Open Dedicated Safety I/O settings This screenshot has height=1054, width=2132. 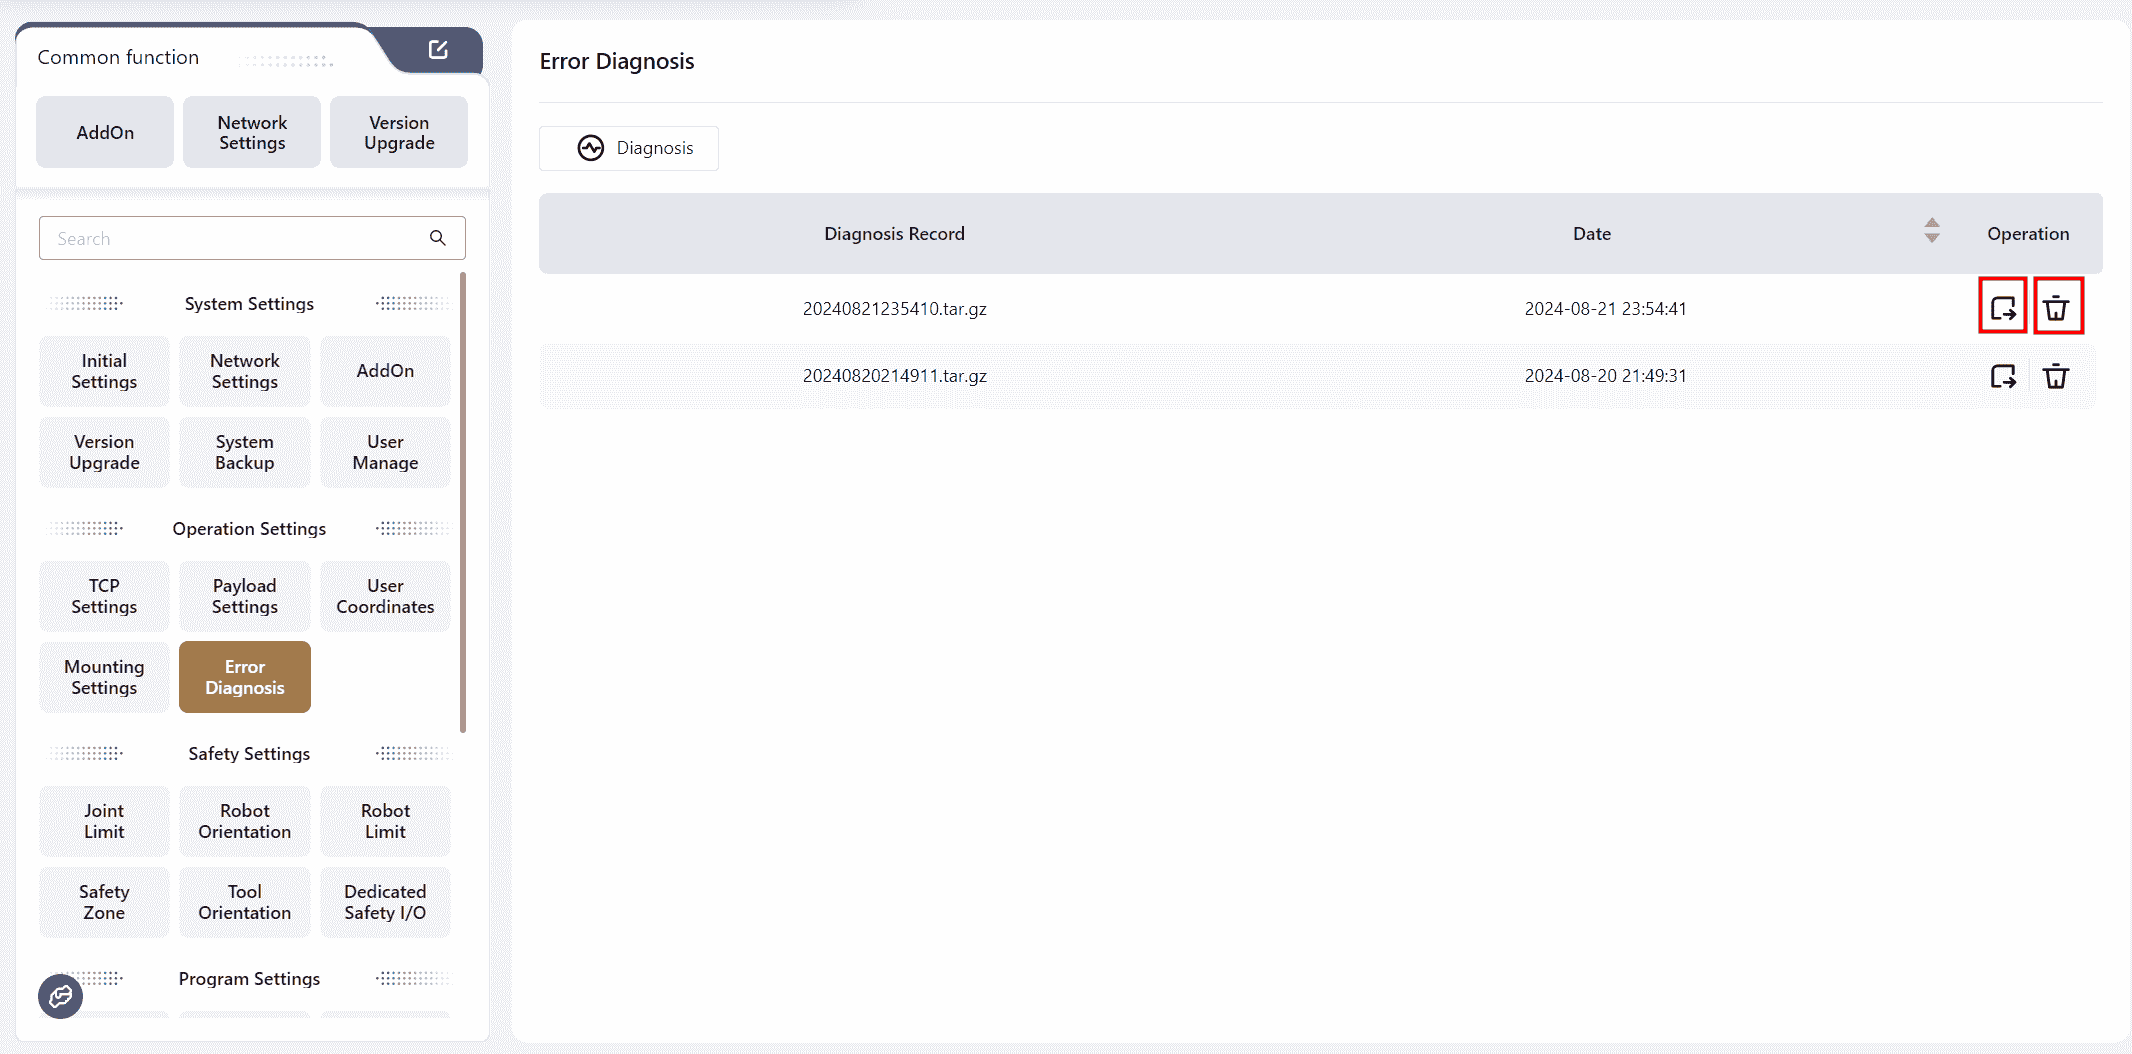pyautogui.click(x=385, y=902)
